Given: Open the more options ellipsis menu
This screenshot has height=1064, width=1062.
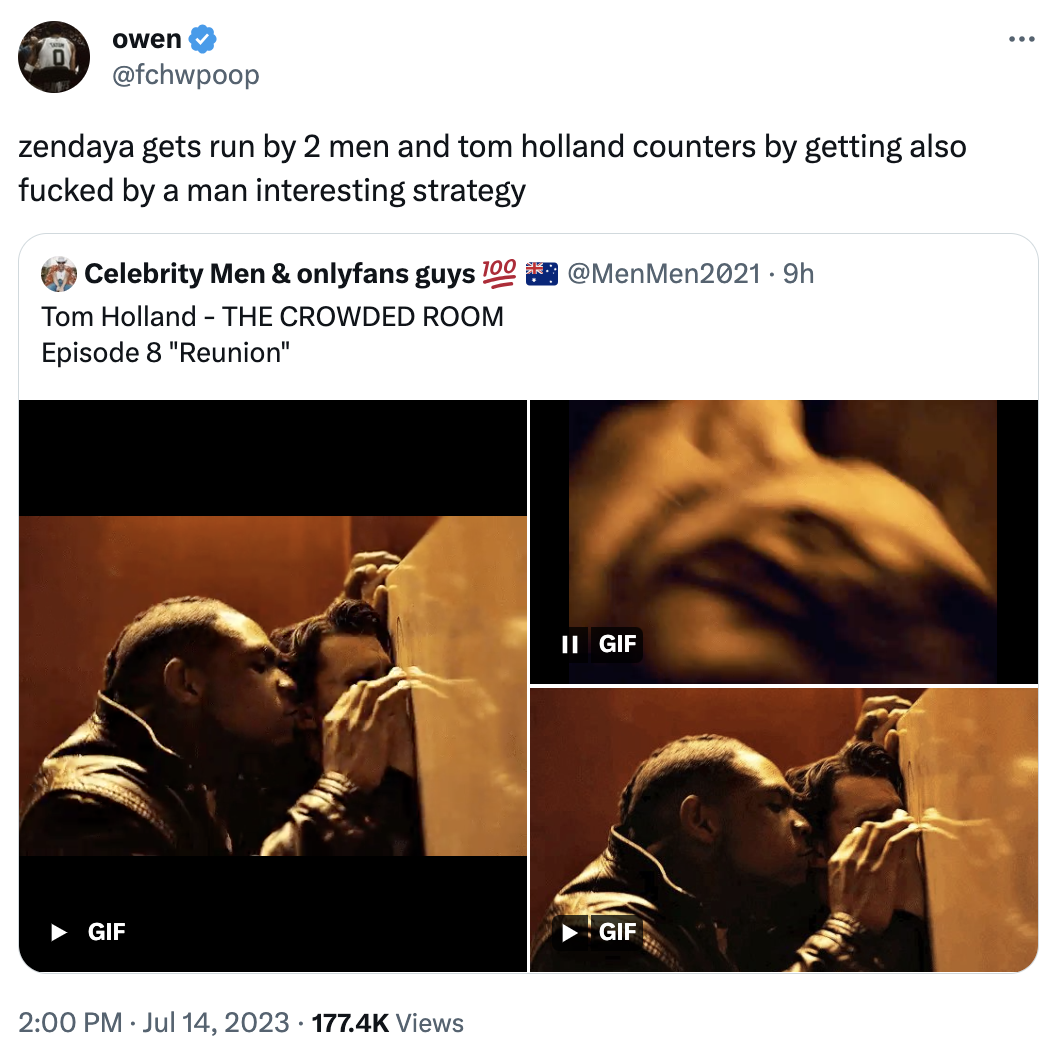Looking at the screenshot, I should point(1020,40).
